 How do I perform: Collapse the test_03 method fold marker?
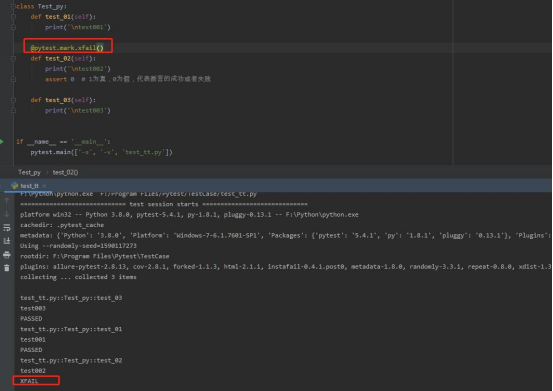(13, 100)
